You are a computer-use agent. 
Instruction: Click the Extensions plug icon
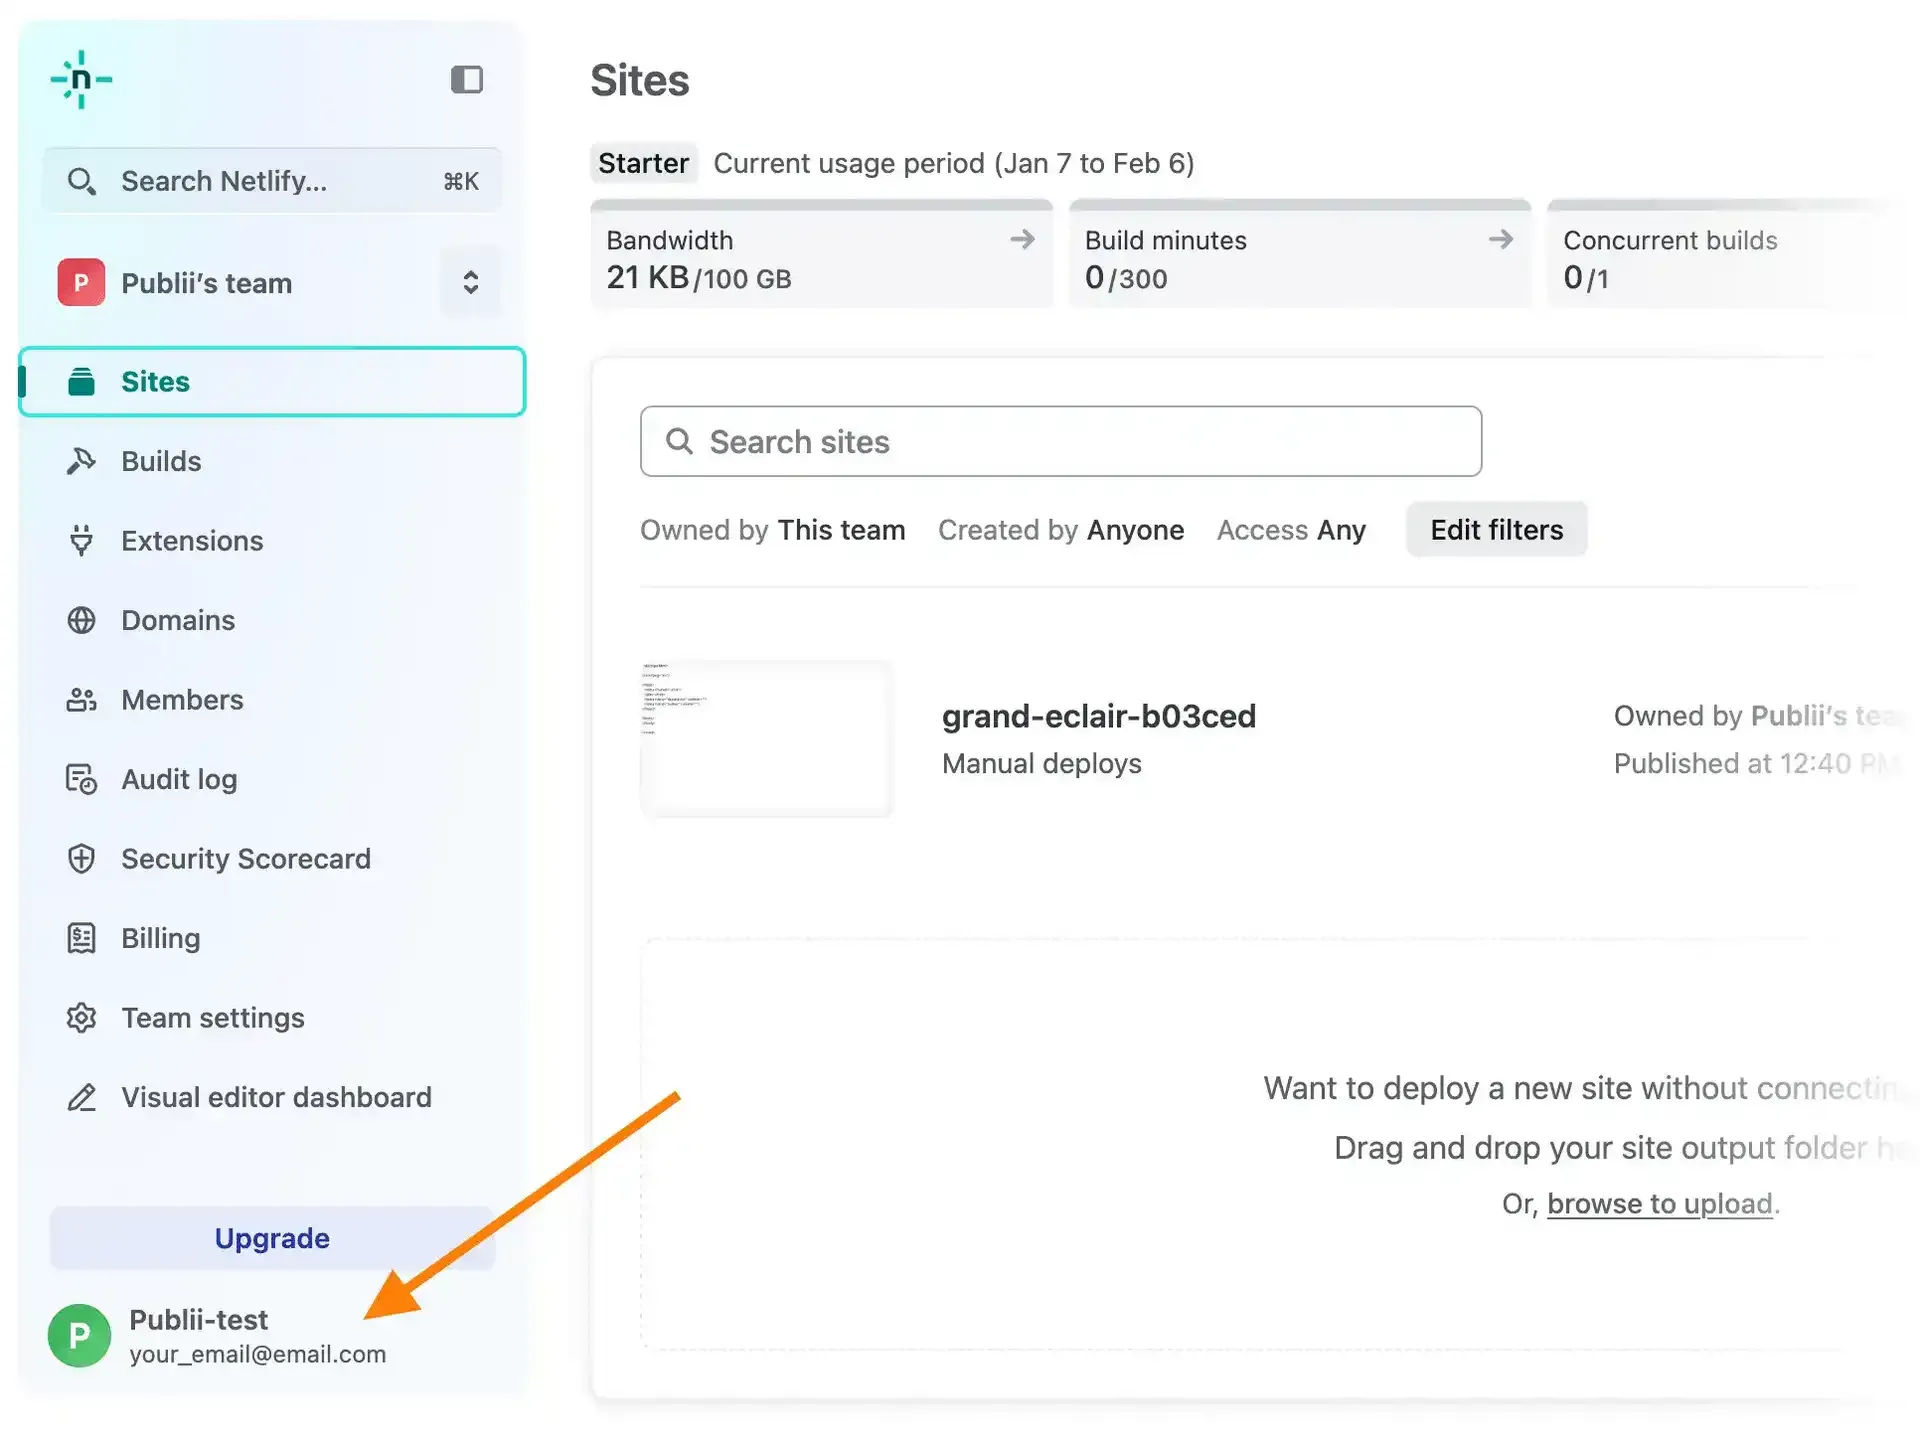click(x=81, y=541)
